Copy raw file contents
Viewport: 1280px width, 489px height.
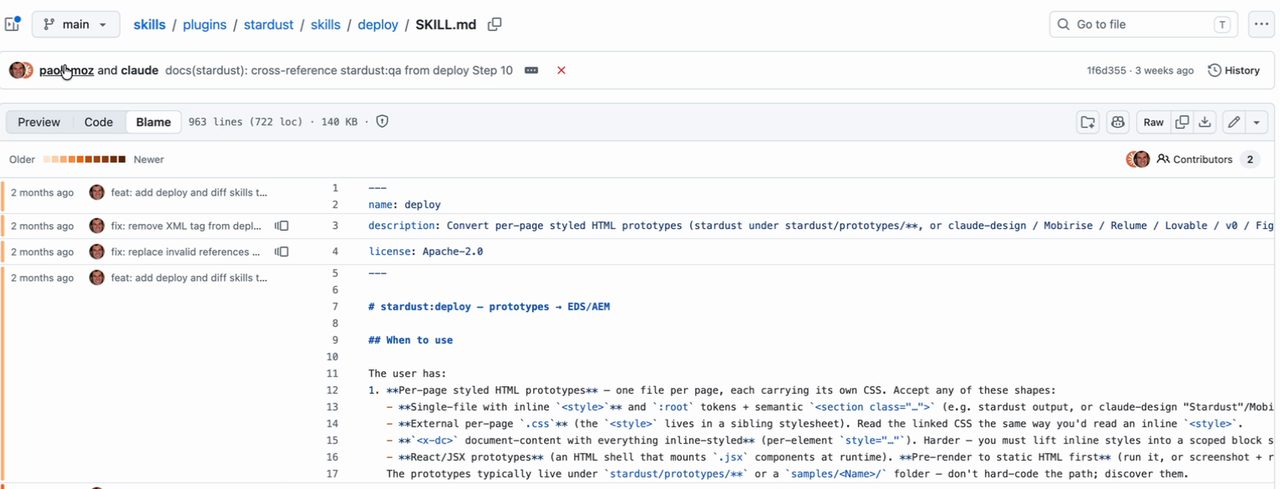tap(1182, 122)
